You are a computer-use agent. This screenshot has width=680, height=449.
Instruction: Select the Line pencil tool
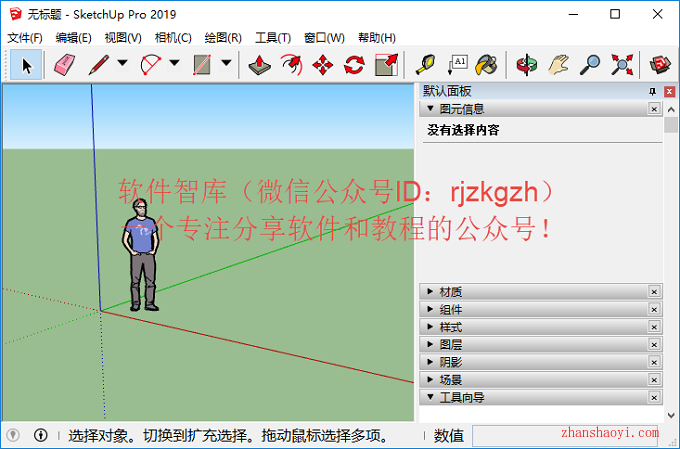pyautogui.click(x=98, y=65)
